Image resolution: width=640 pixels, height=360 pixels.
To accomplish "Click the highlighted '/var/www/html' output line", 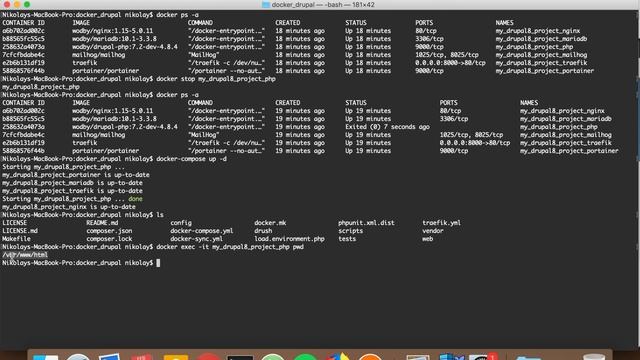I will (25, 255).
